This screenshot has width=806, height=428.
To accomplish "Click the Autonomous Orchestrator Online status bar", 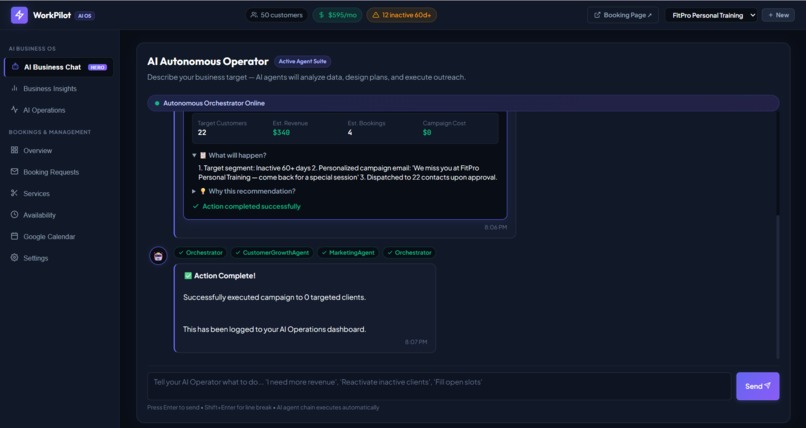I will tap(463, 103).
